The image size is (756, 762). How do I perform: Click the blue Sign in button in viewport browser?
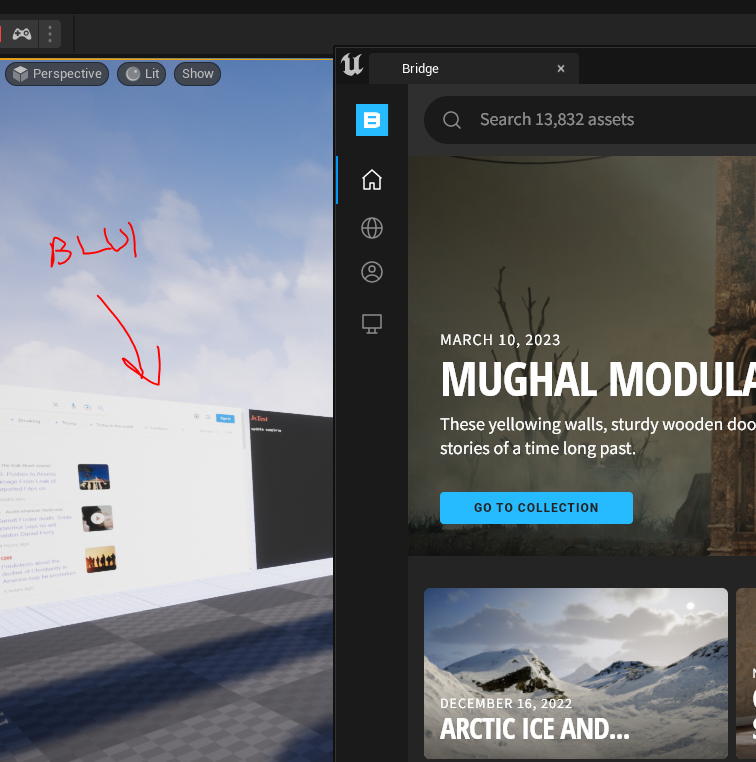click(x=225, y=418)
